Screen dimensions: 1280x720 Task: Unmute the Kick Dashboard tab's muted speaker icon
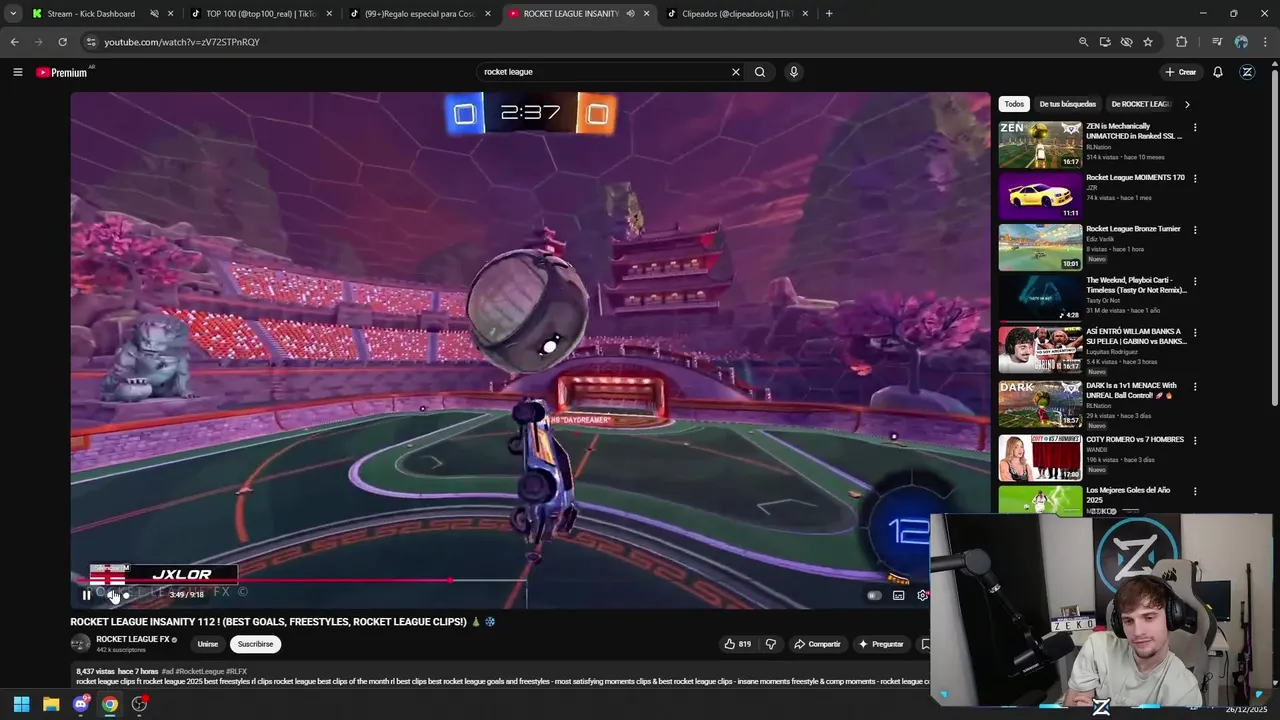pyautogui.click(x=154, y=14)
